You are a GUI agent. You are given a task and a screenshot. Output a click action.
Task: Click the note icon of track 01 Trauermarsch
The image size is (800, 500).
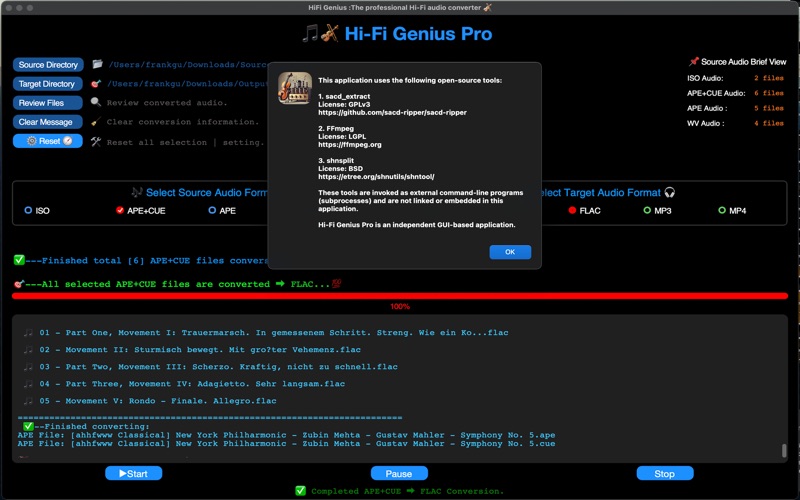coord(28,333)
